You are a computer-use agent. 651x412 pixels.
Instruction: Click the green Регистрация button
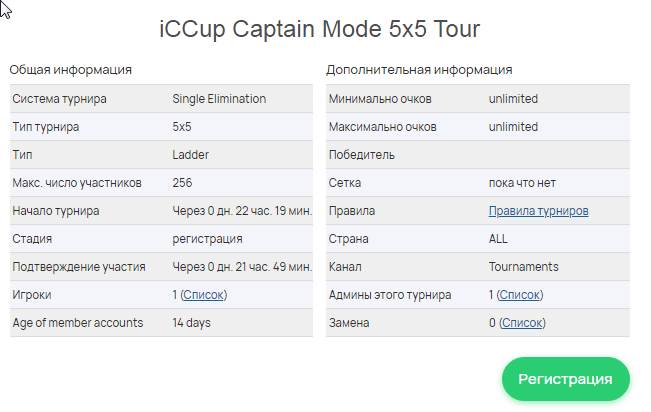point(565,379)
